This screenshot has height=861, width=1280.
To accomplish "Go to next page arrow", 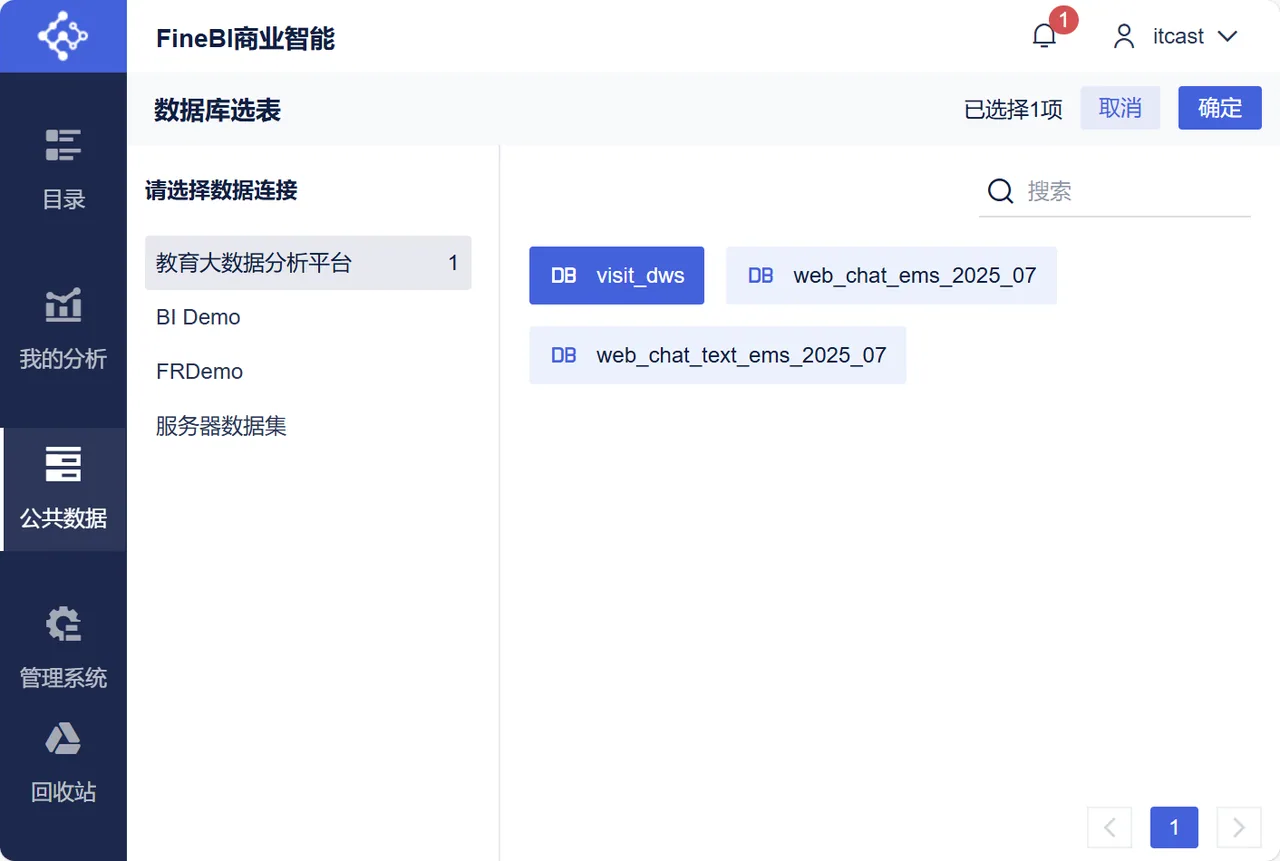I will [1239, 827].
